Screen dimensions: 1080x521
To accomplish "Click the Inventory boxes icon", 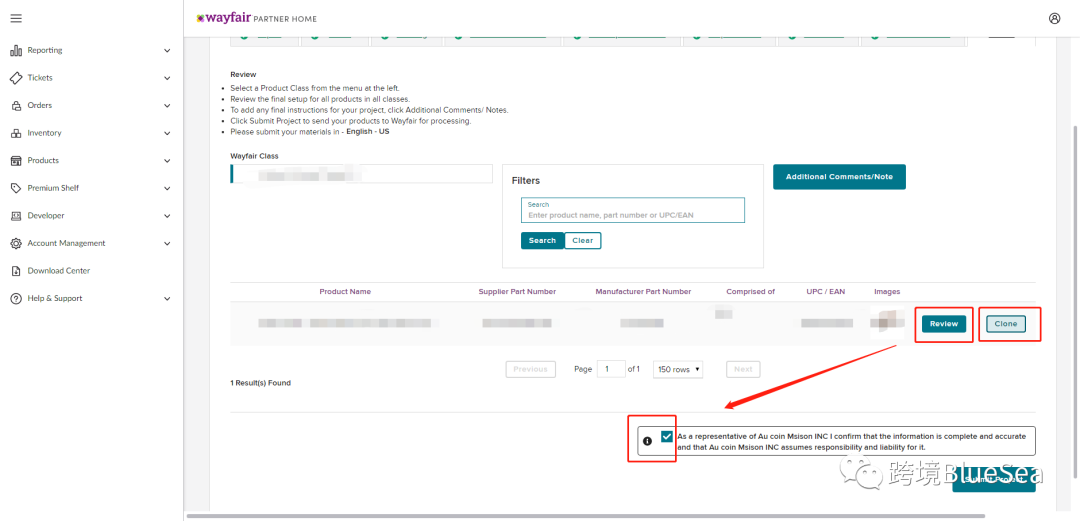I will coord(16,133).
